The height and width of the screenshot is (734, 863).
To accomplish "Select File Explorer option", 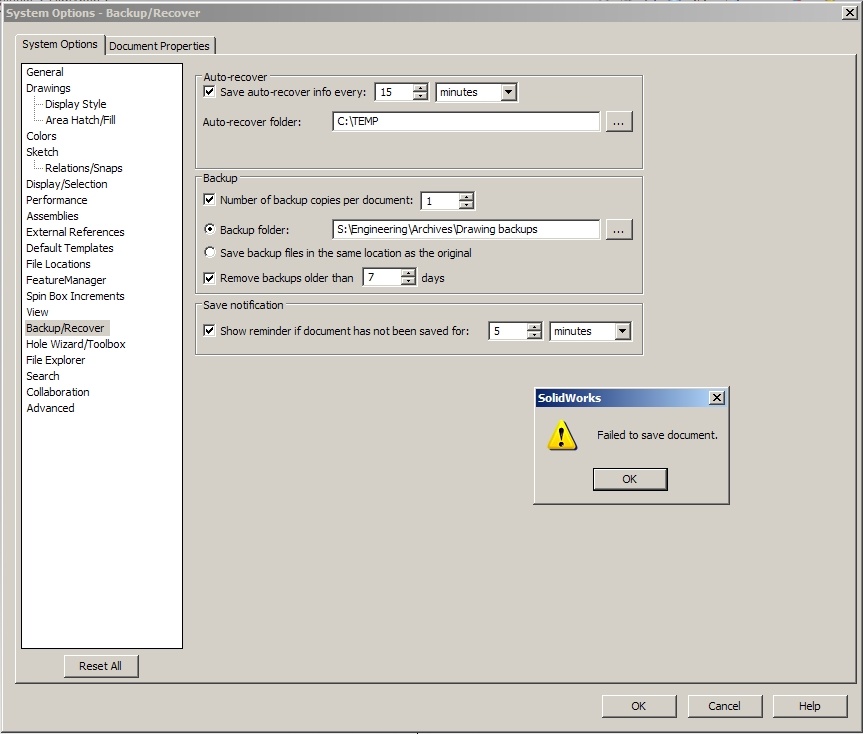I will 56,360.
